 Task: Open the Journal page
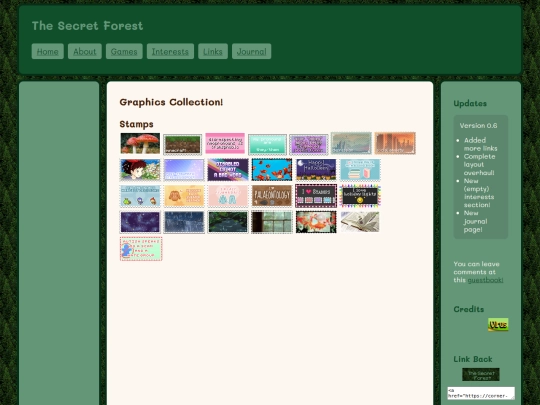tap(251, 51)
